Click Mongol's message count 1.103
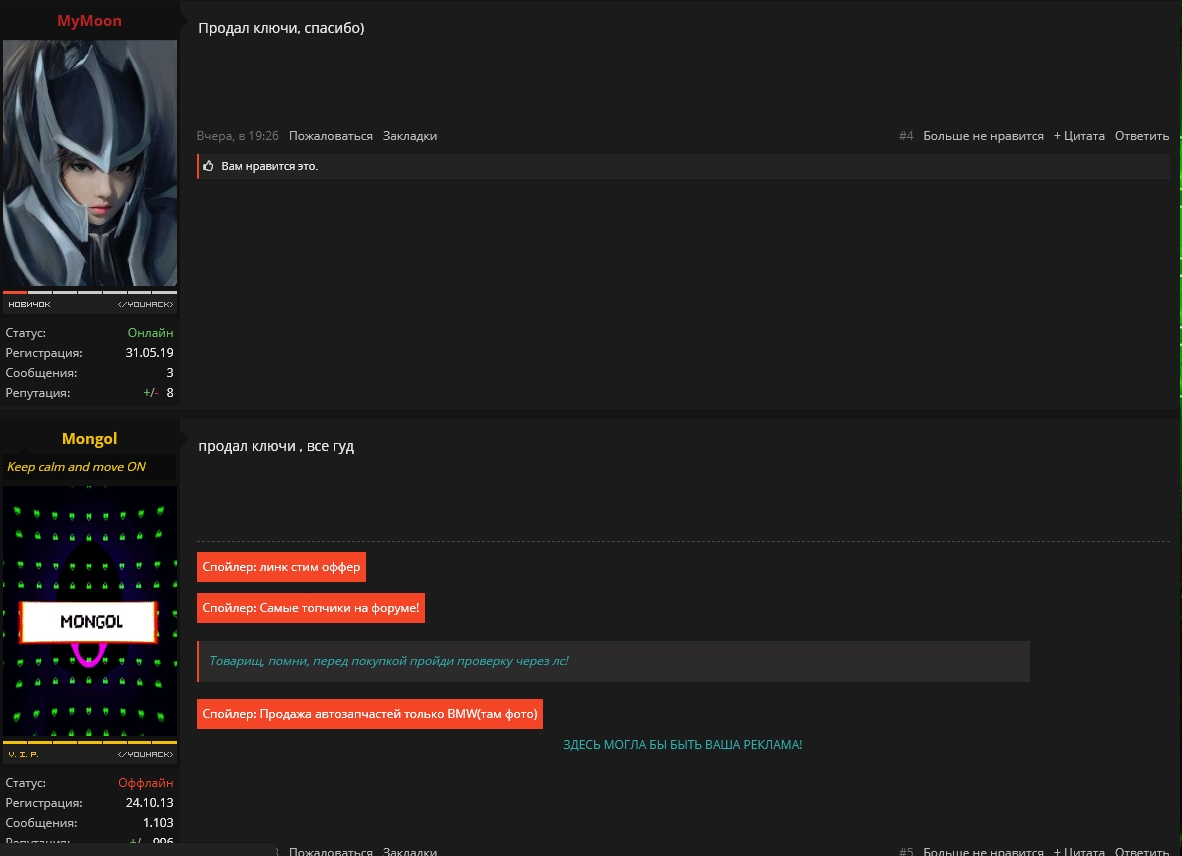1182x856 pixels. [x=158, y=823]
